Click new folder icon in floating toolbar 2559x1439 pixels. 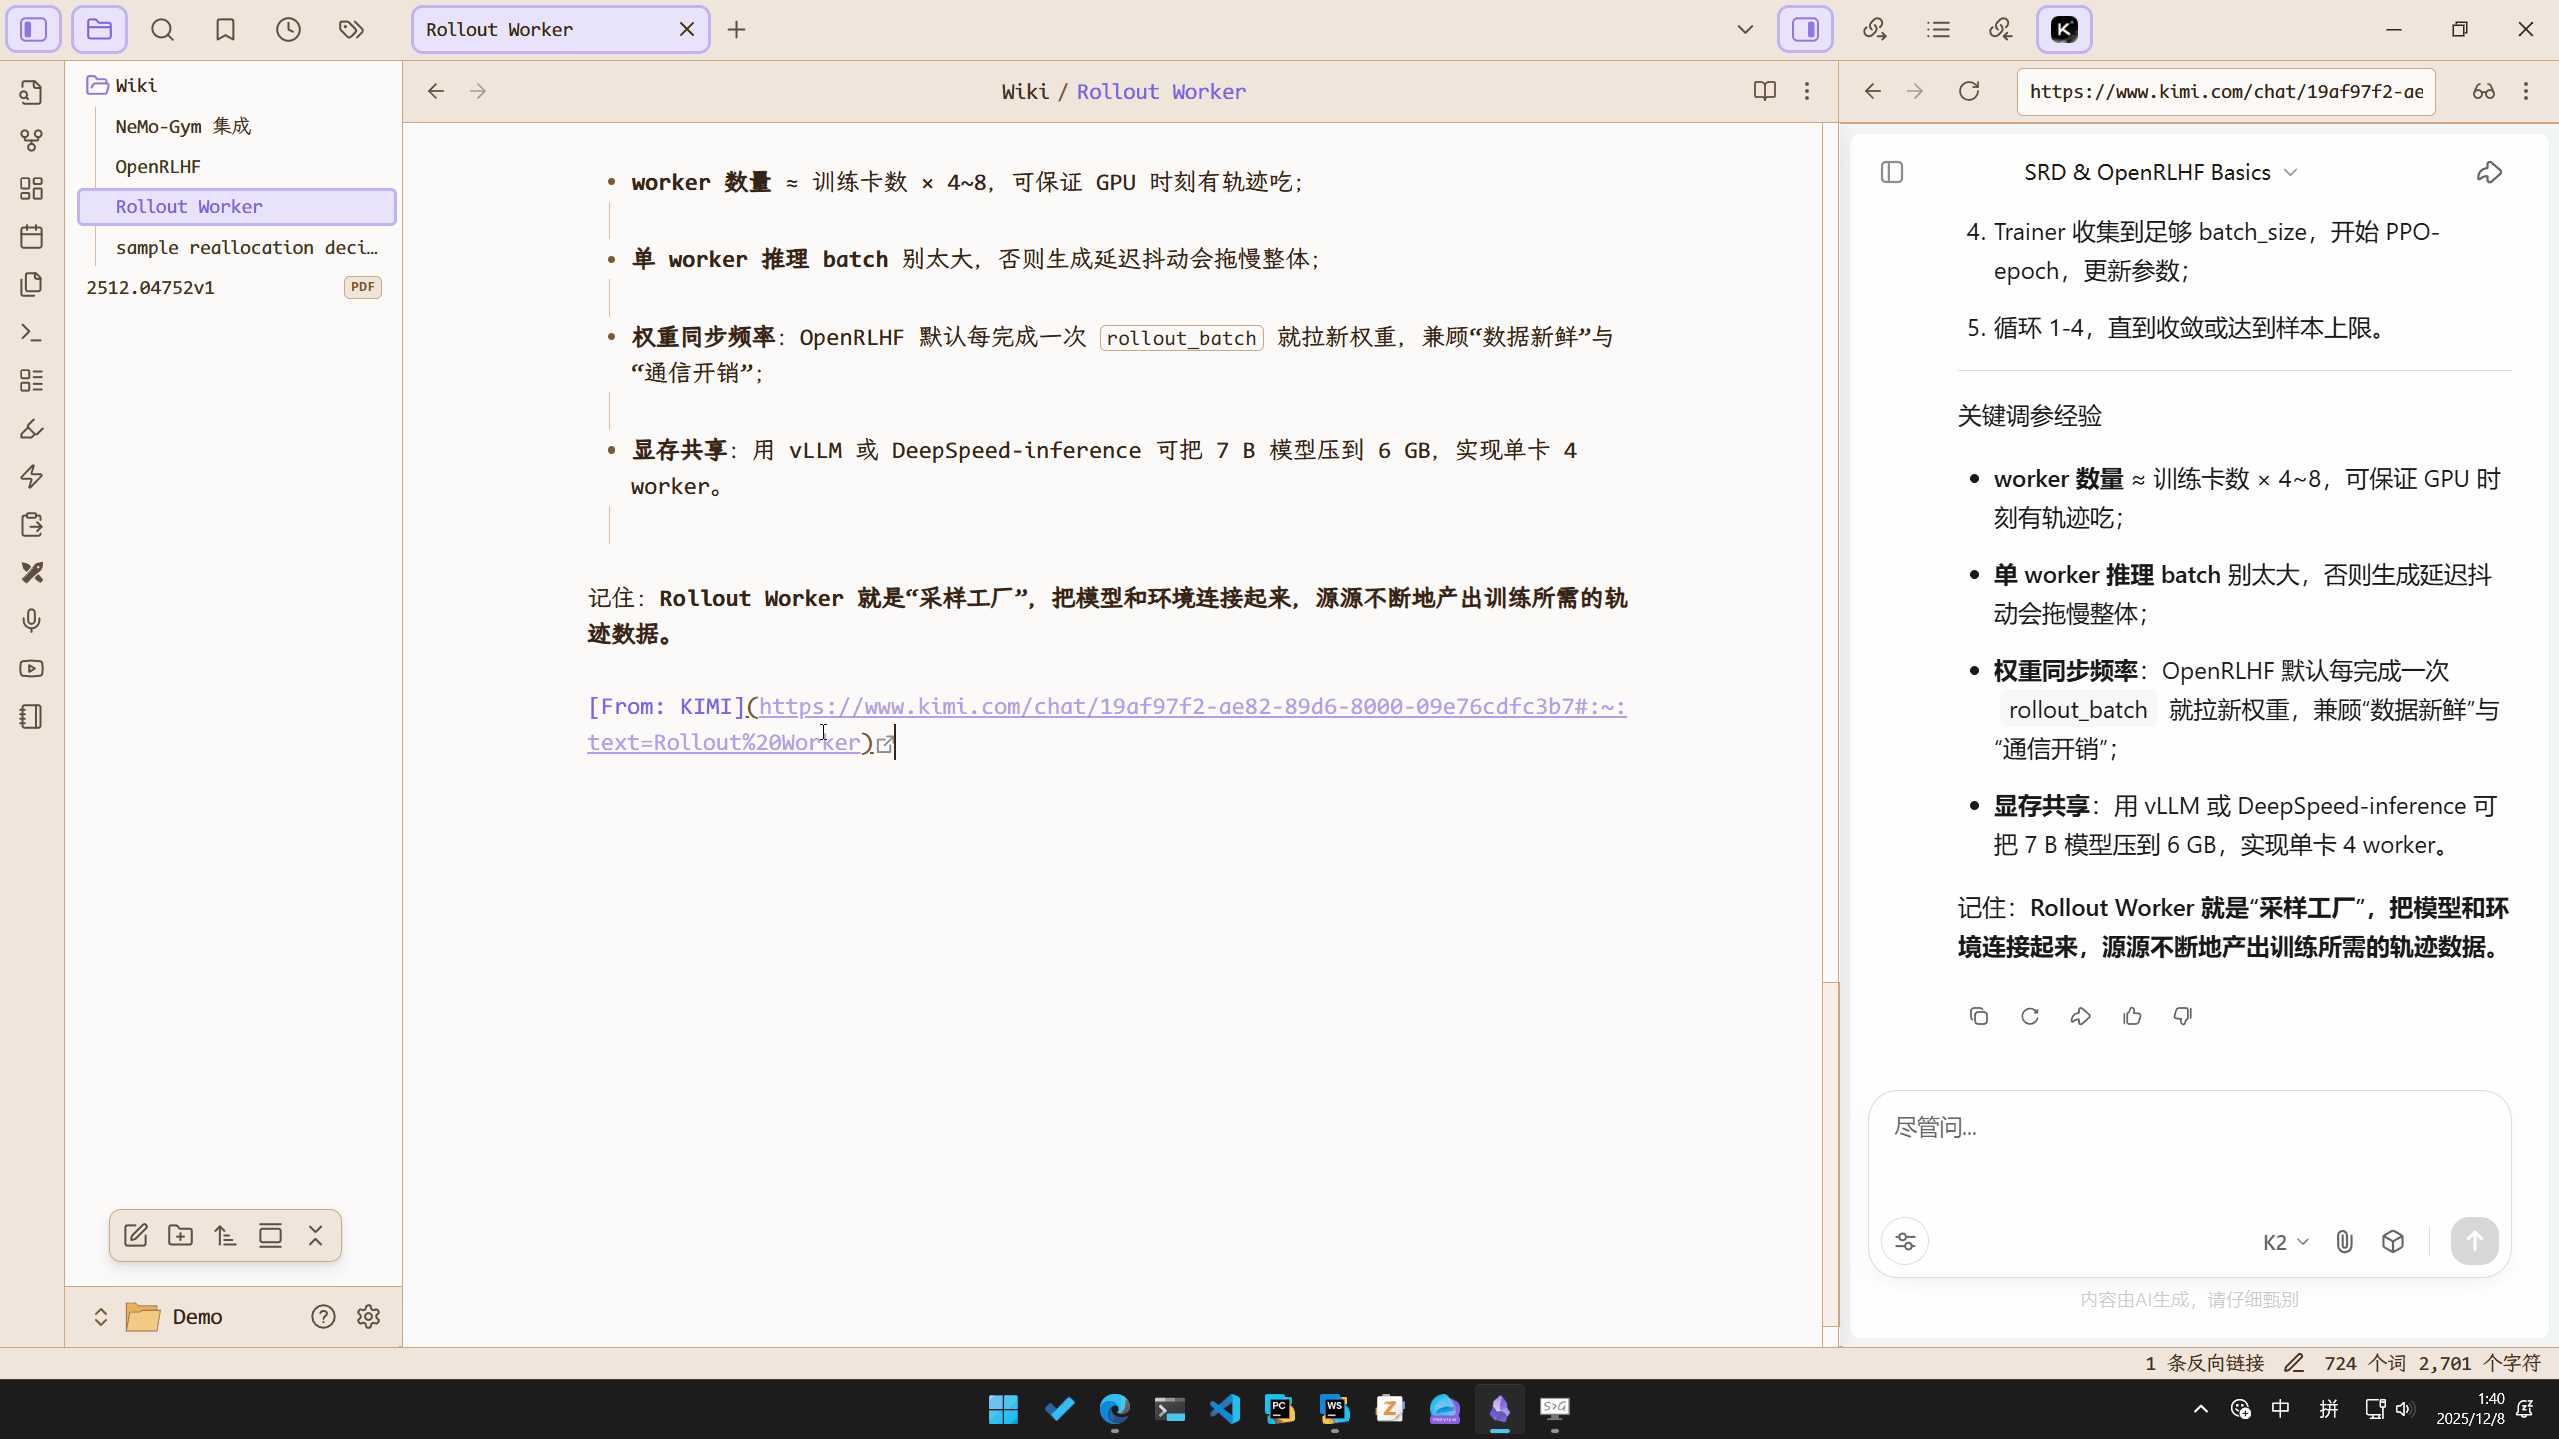point(180,1235)
